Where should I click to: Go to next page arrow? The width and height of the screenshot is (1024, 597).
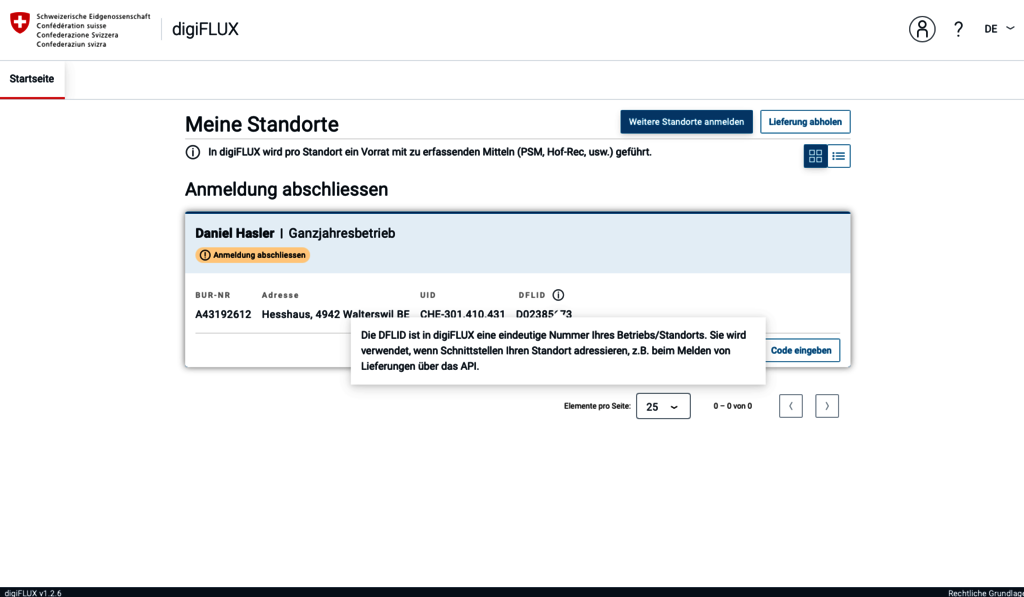(x=826, y=406)
